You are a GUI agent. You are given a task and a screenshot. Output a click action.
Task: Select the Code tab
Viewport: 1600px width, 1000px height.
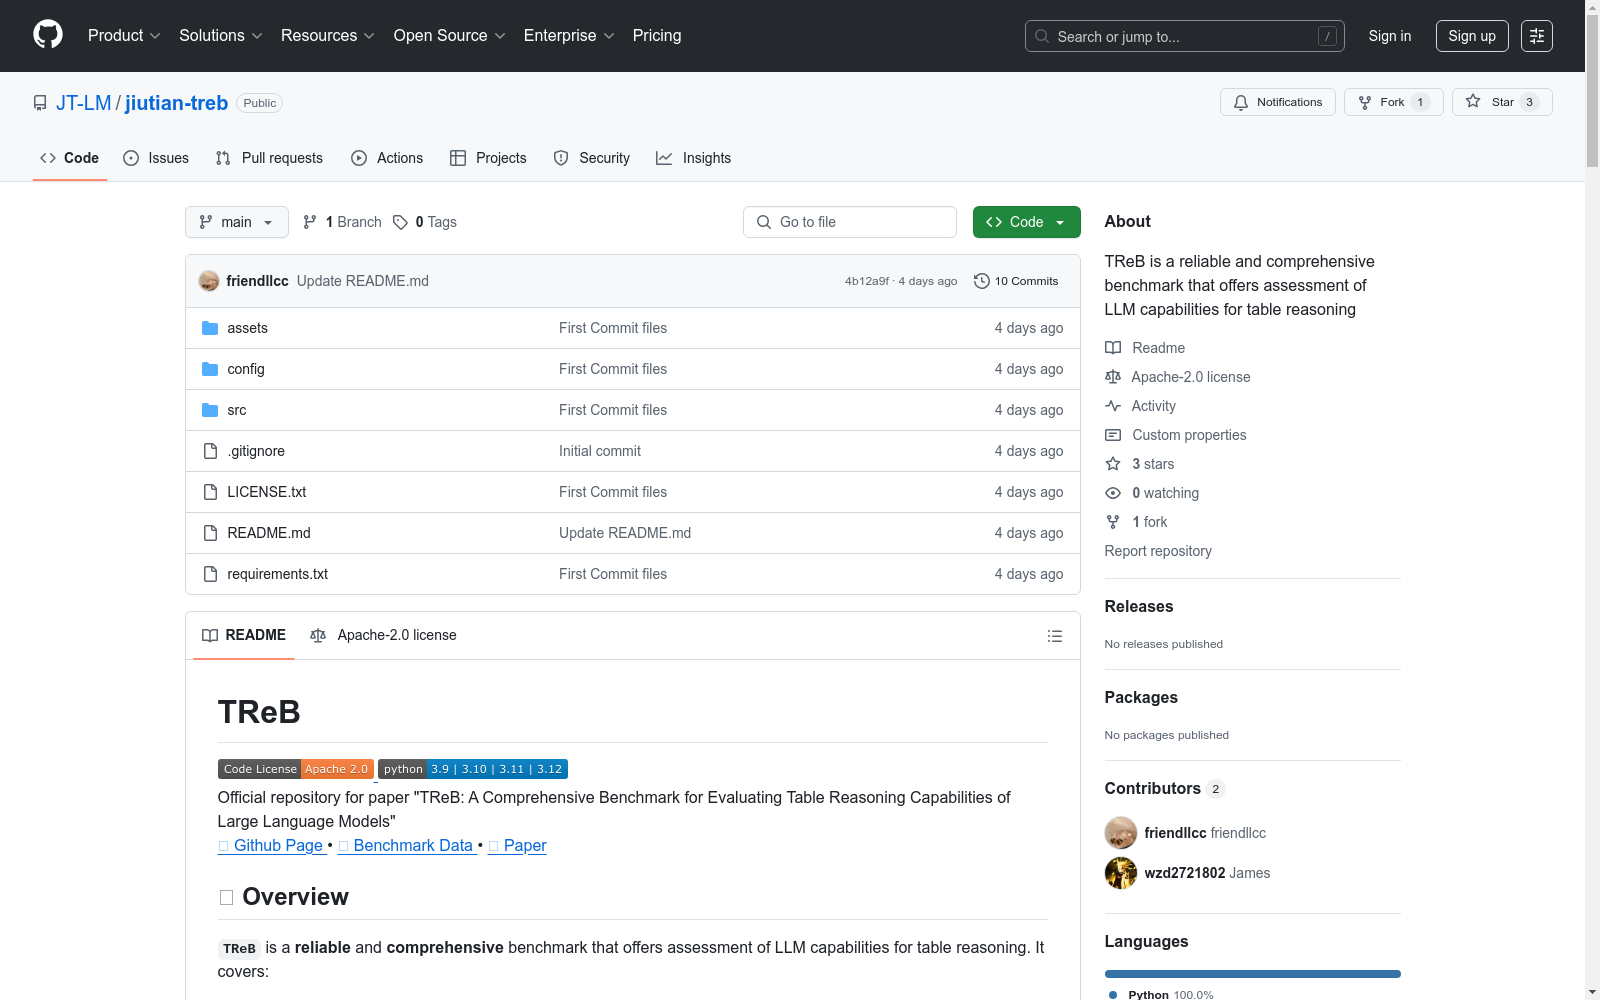tap(70, 158)
